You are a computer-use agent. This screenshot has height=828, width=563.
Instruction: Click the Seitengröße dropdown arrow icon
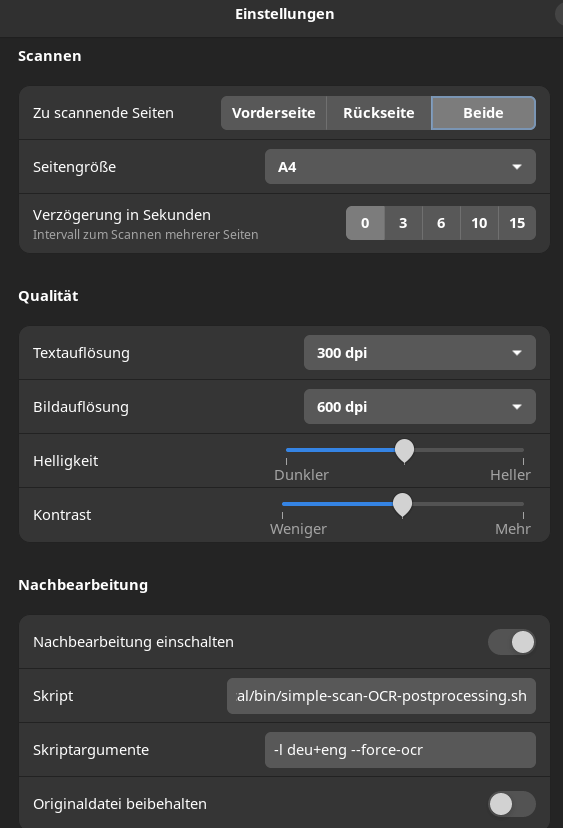517,167
